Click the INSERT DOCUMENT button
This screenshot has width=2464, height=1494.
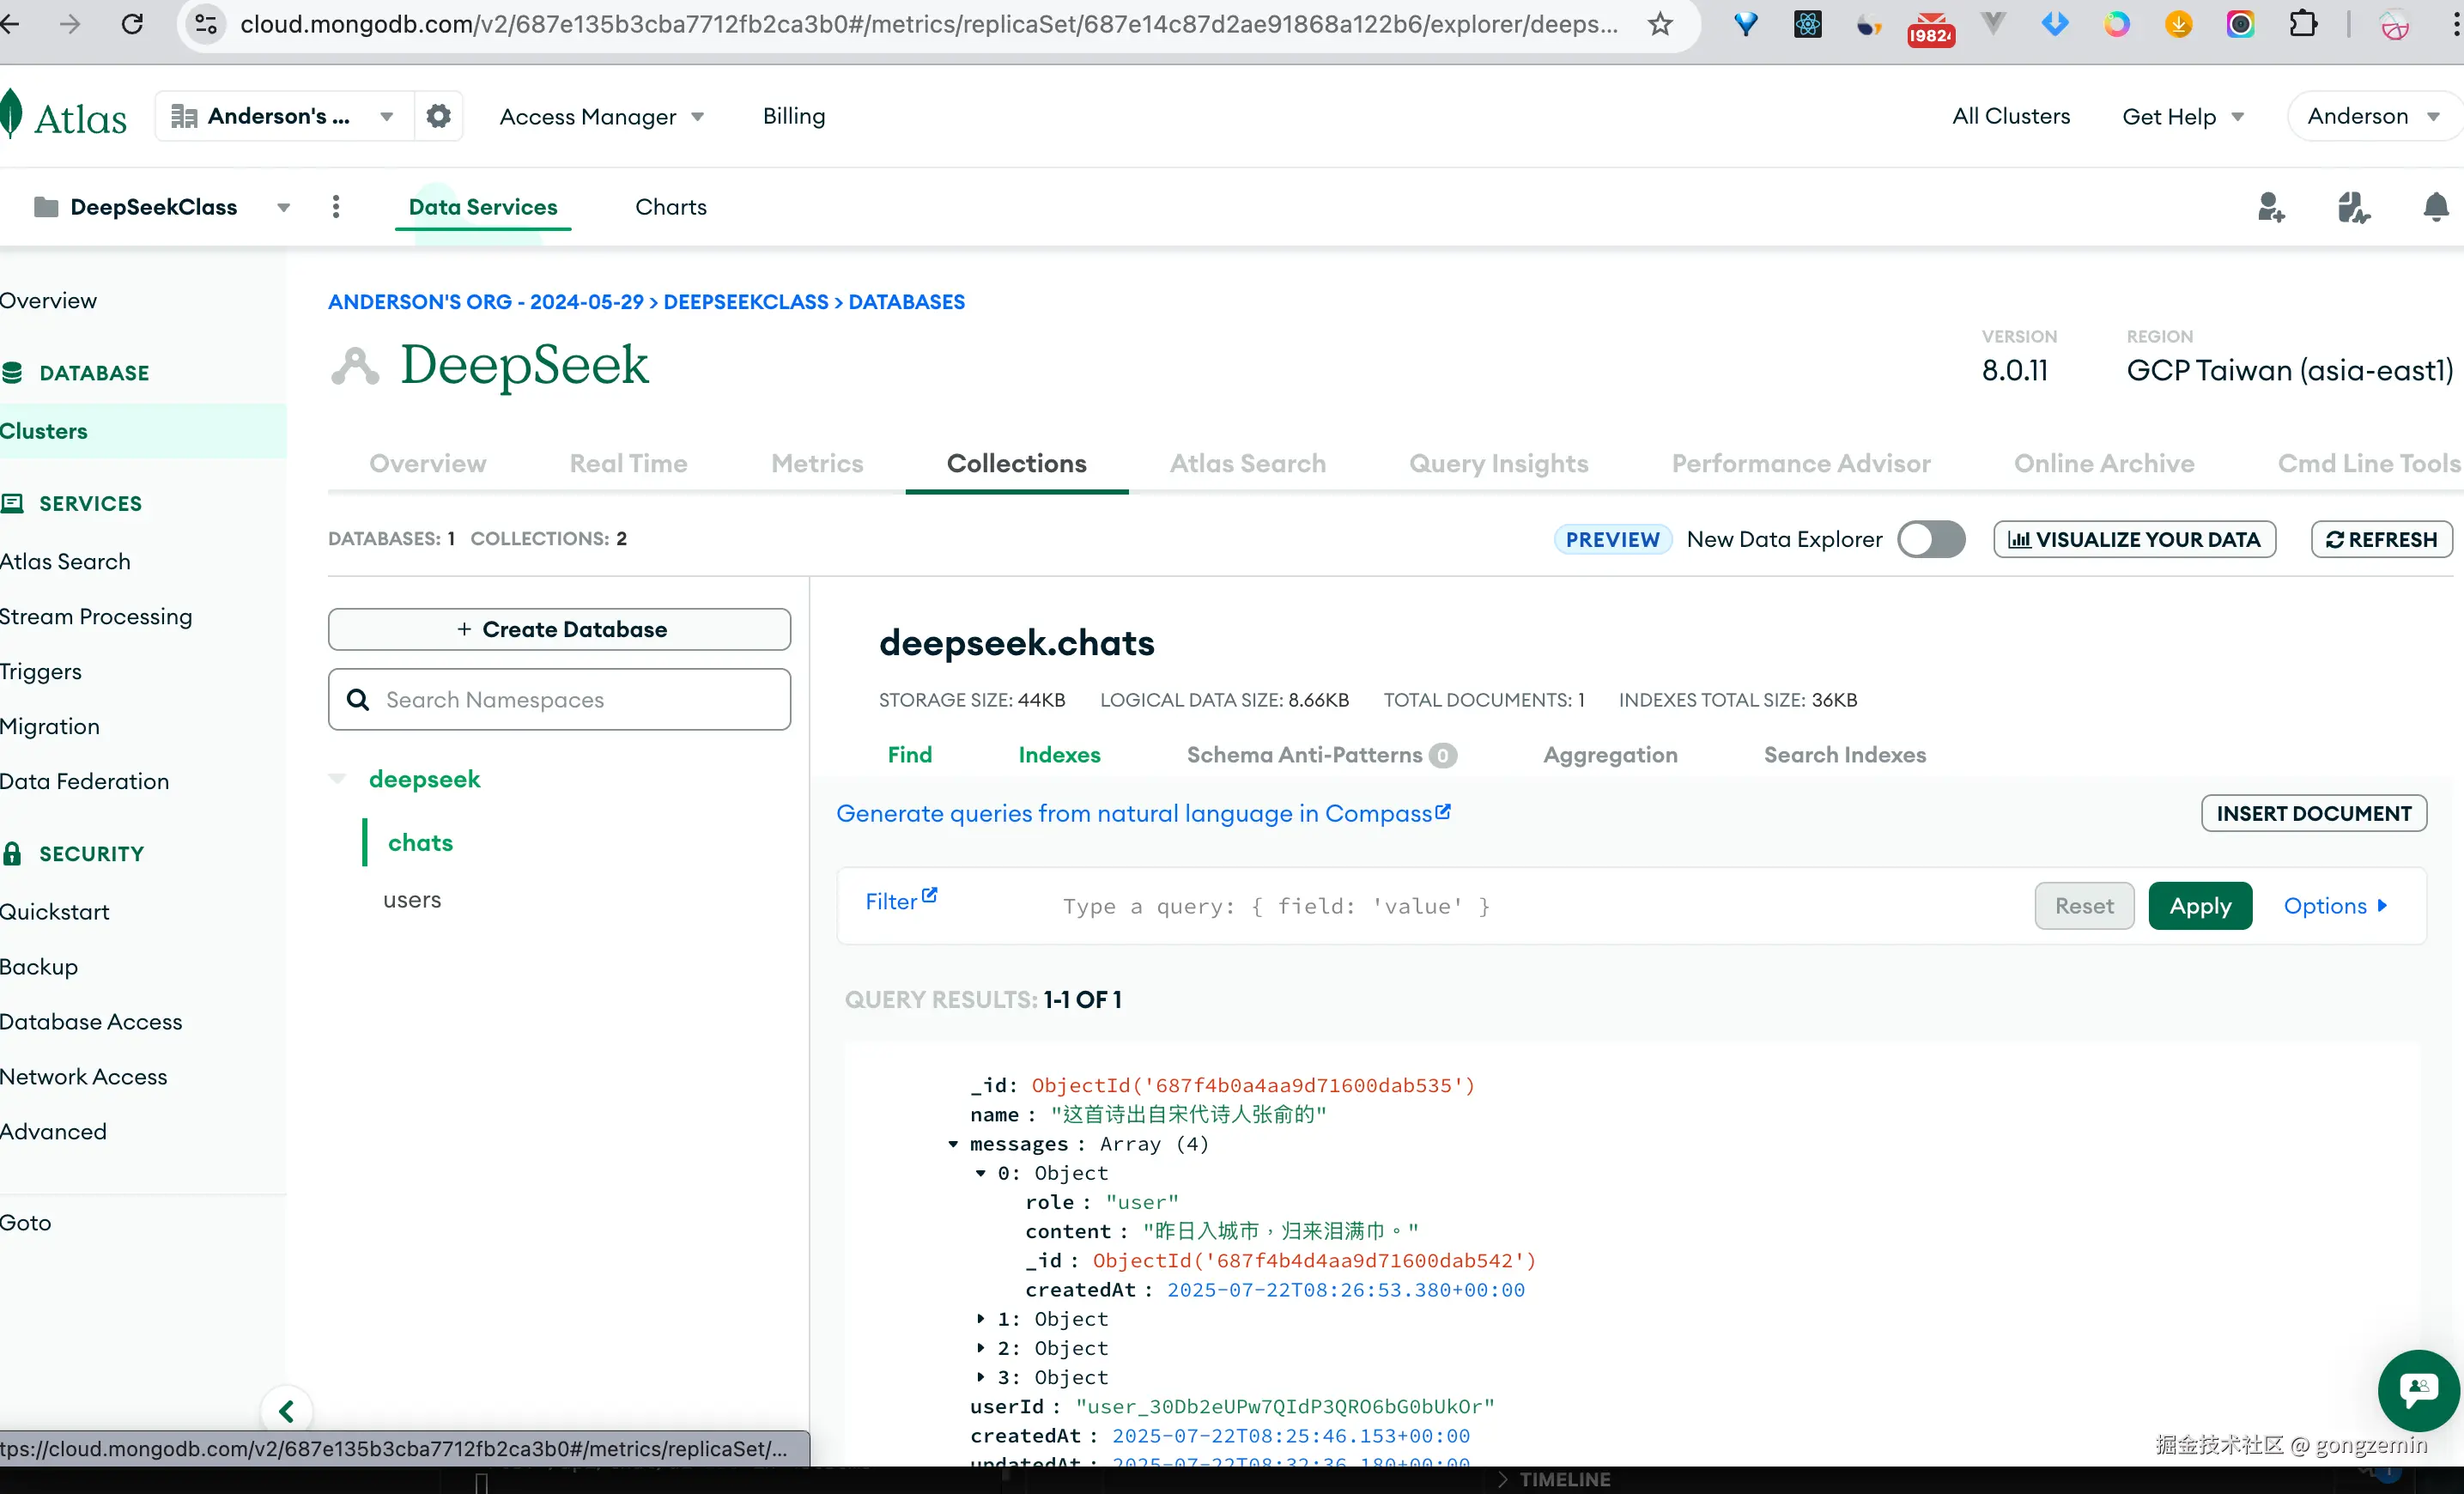point(2313,813)
